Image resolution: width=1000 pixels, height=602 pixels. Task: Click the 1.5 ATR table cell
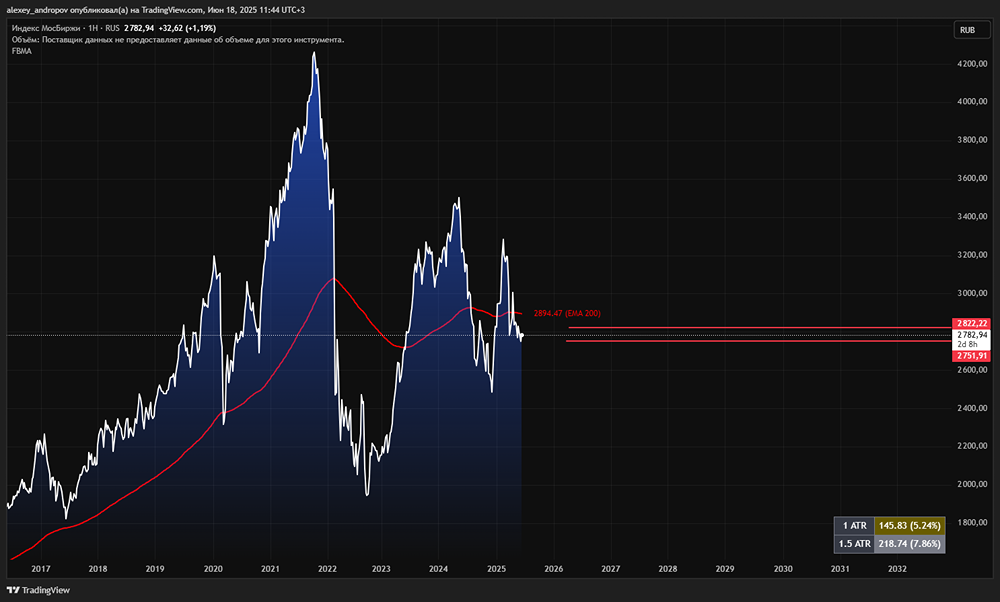(x=855, y=544)
